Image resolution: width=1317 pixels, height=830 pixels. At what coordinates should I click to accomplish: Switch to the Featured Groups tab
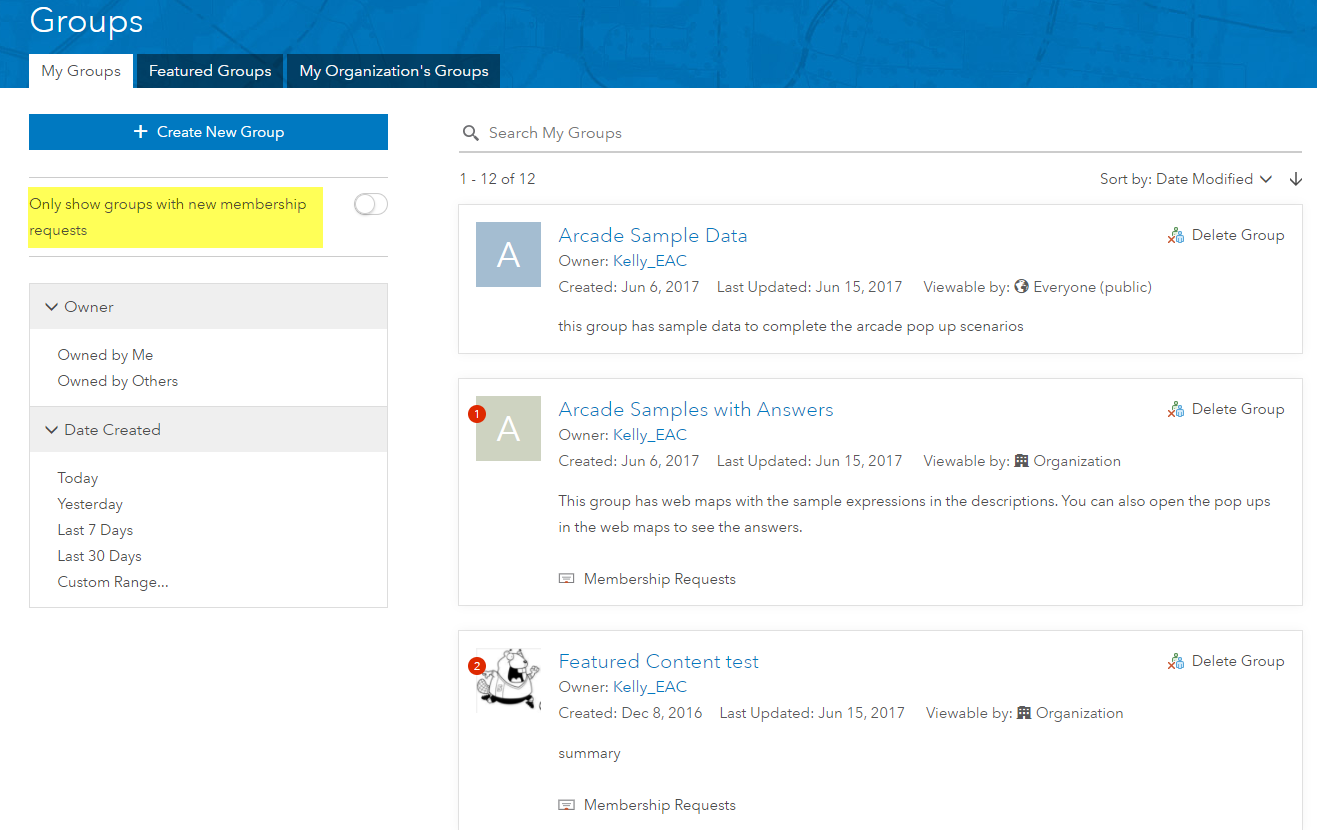pyautogui.click(x=210, y=71)
